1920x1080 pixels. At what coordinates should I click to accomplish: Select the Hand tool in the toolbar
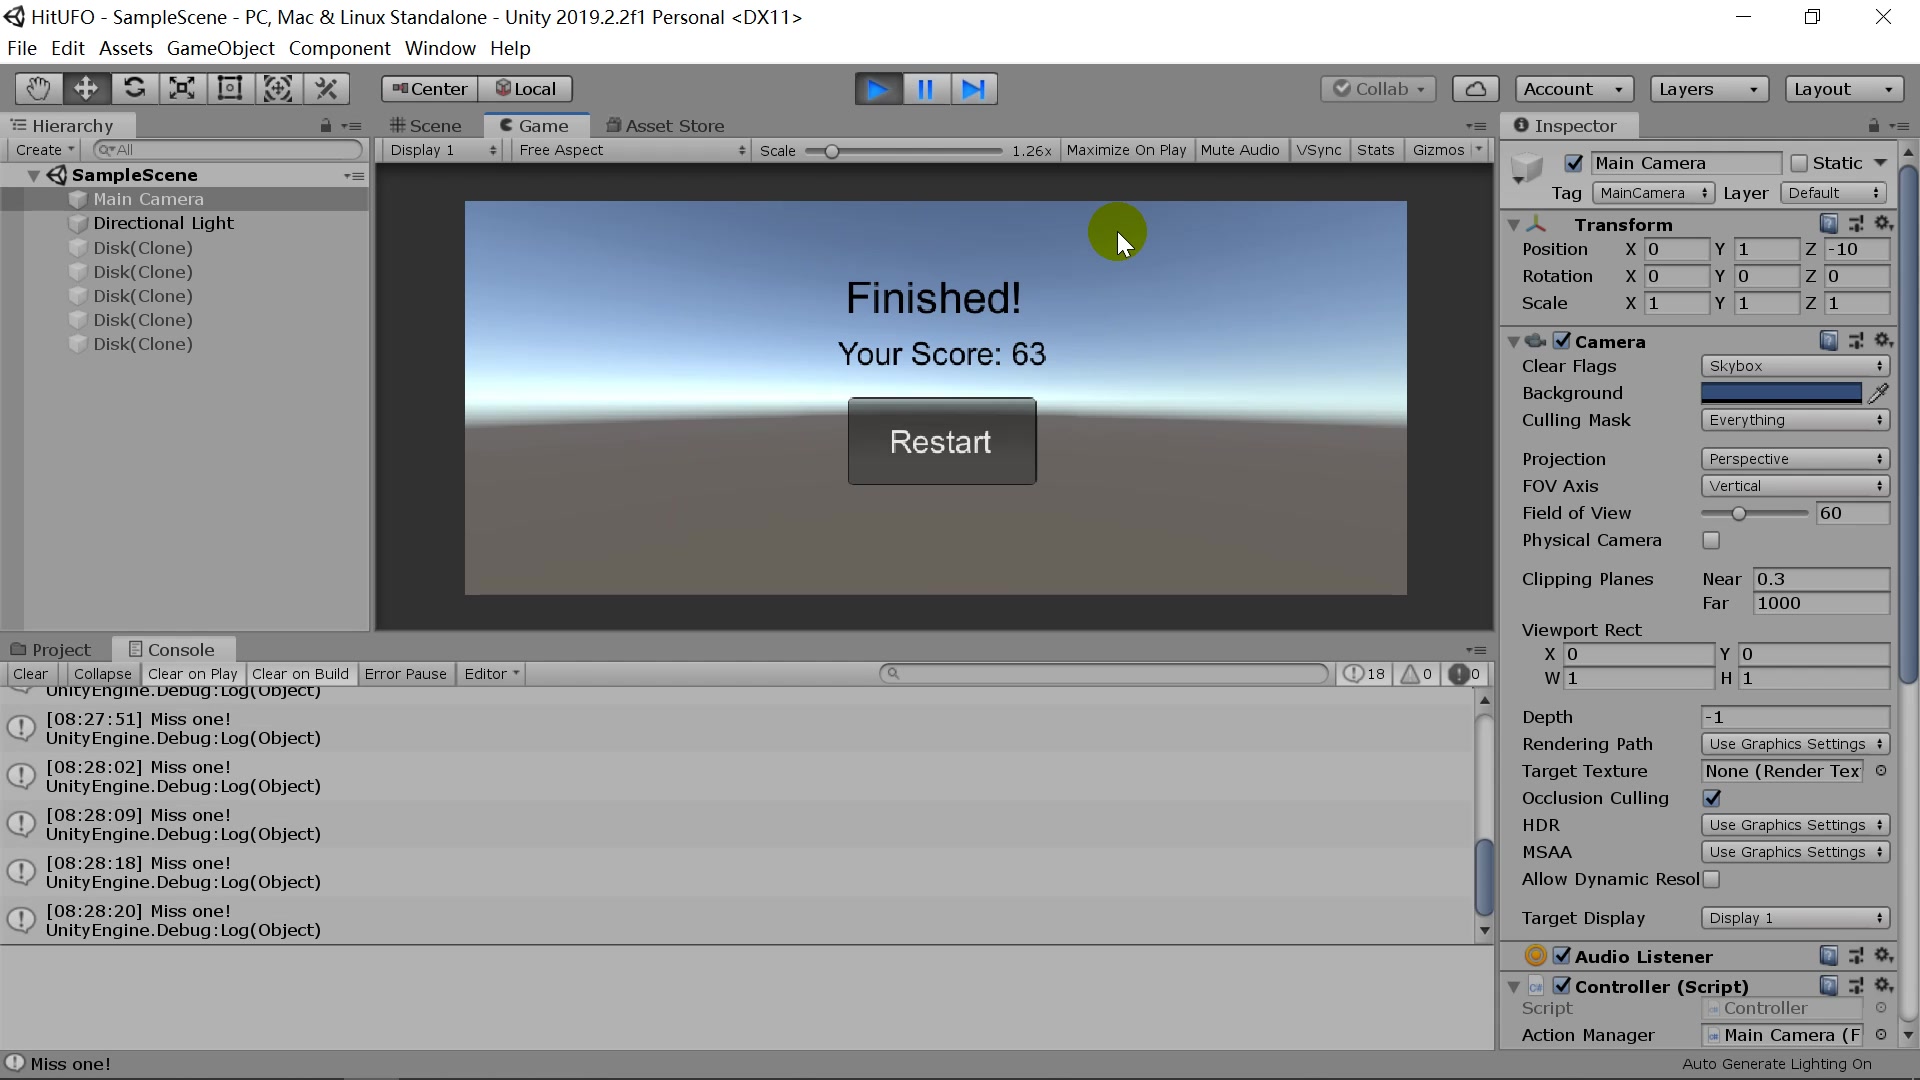[x=37, y=88]
